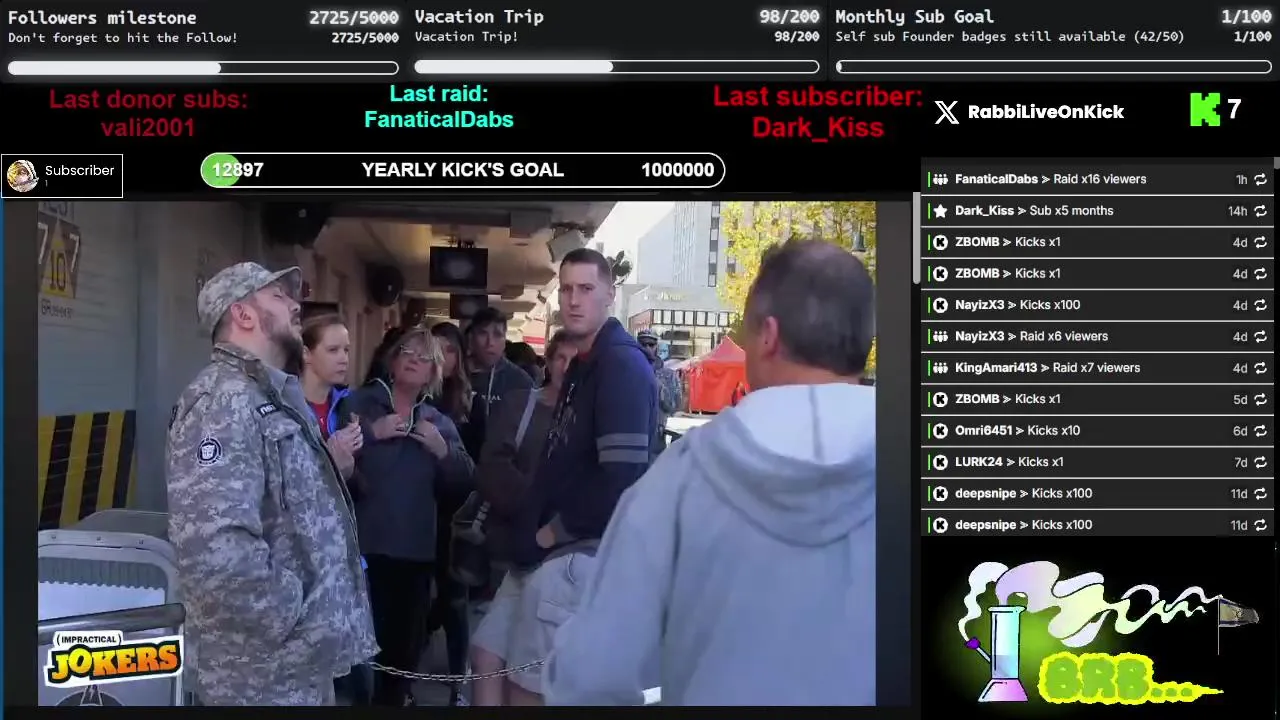Screen dimensions: 1280x720
Task: Click the 'Dark_Kiss > Sub x5 months' text
Action: (x=1034, y=211)
